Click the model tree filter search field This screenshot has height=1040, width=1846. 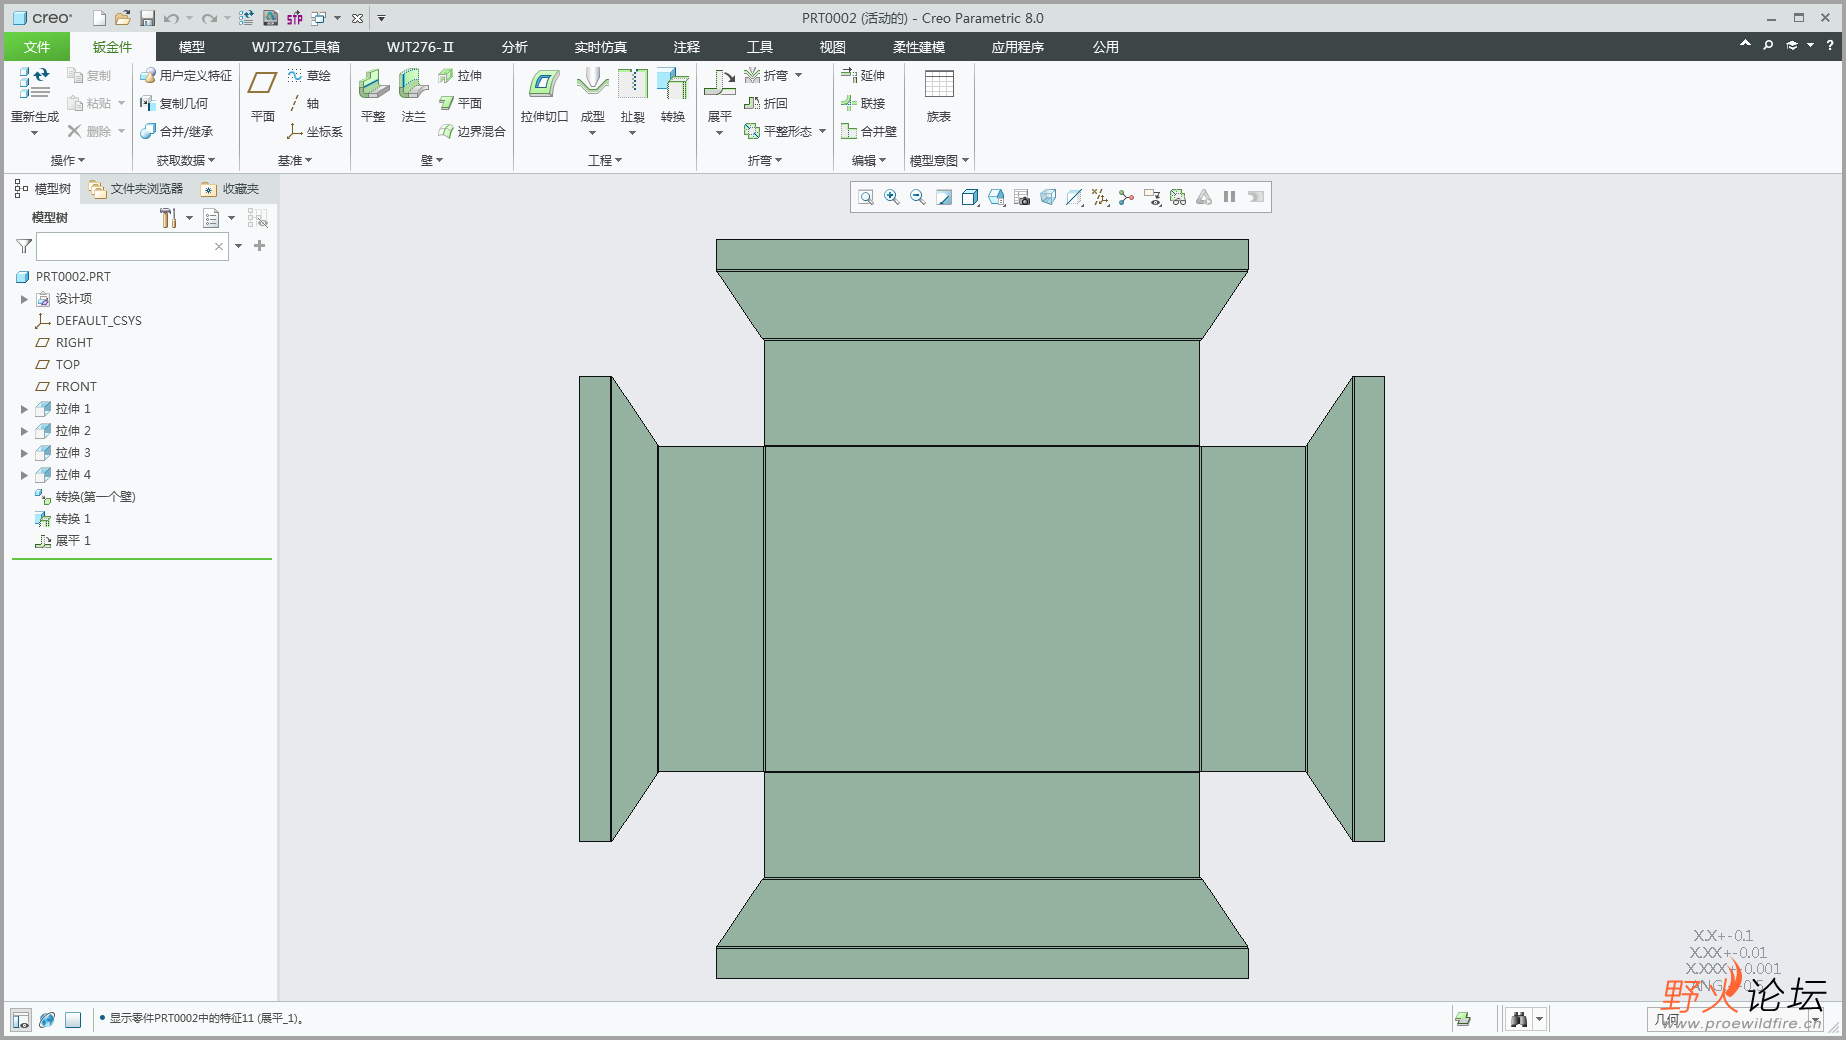[132, 246]
